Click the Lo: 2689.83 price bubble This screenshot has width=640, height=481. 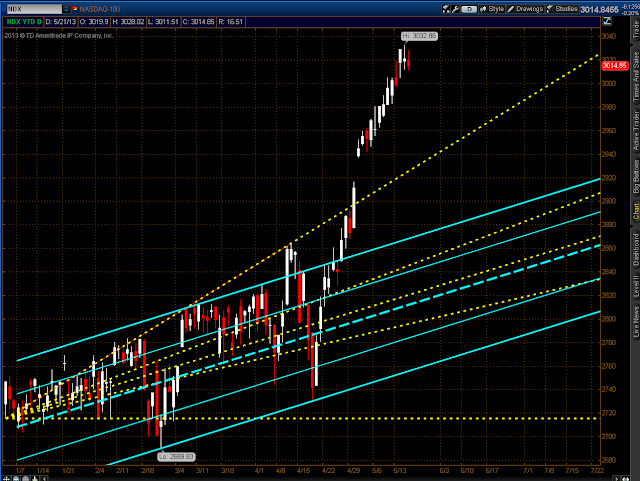tap(176, 457)
